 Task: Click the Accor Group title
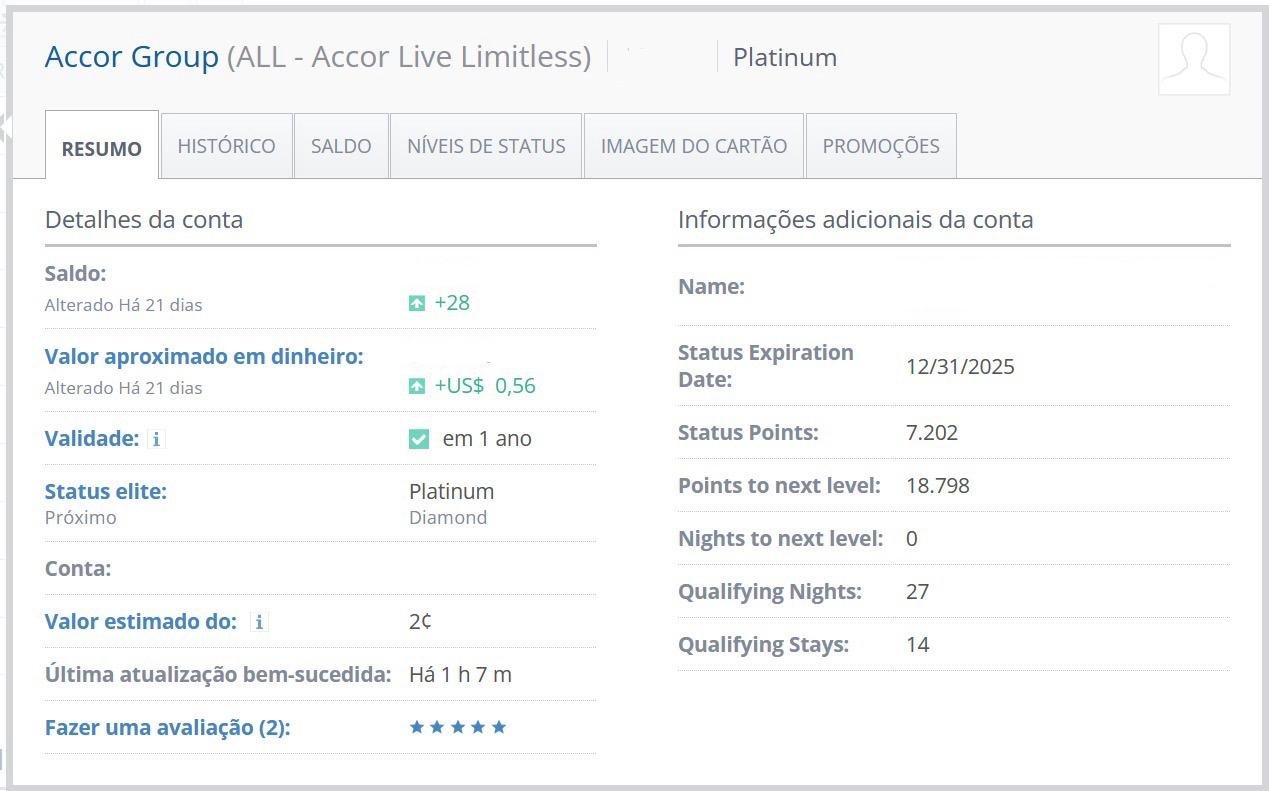(132, 57)
